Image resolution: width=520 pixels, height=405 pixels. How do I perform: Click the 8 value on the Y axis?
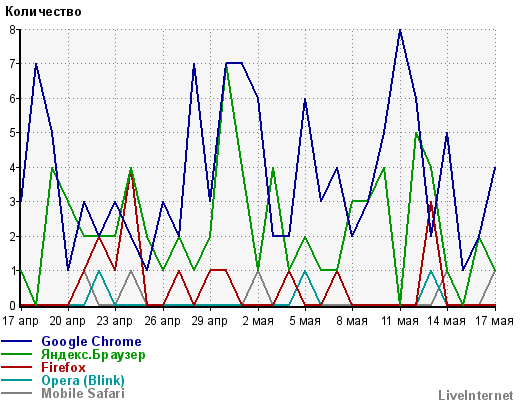pyautogui.click(x=13, y=30)
